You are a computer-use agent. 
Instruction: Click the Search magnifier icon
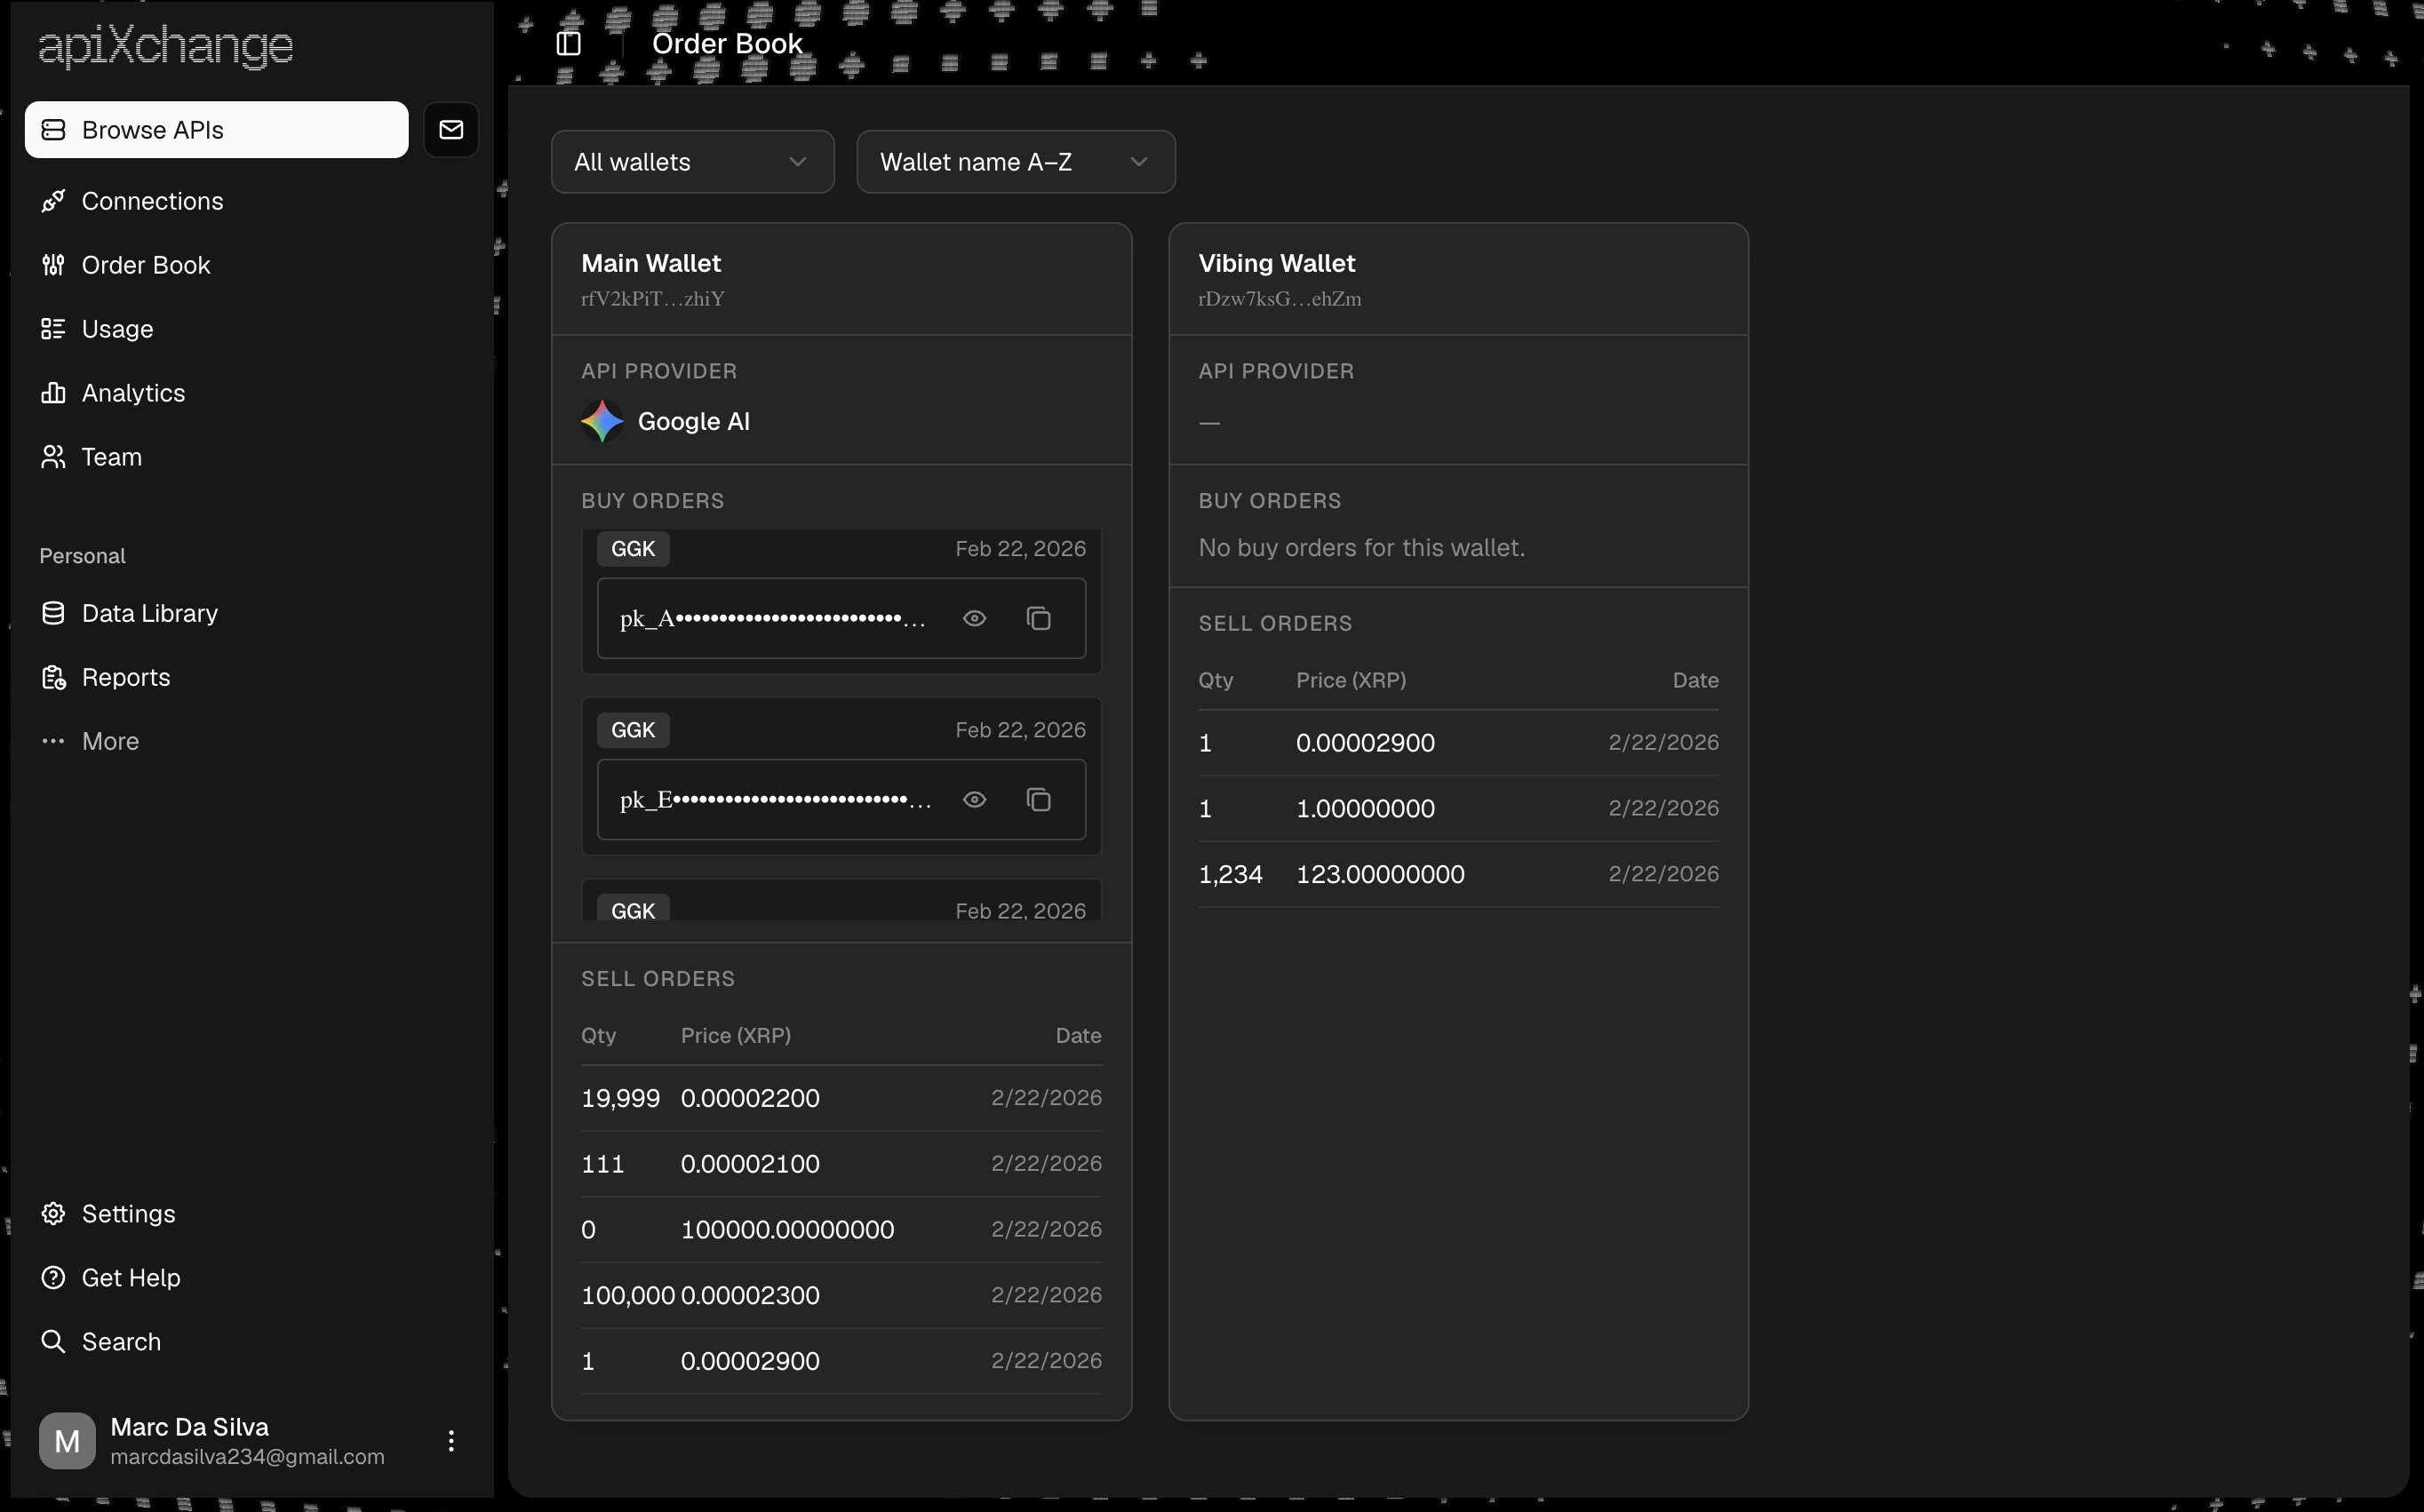[53, 1341]
